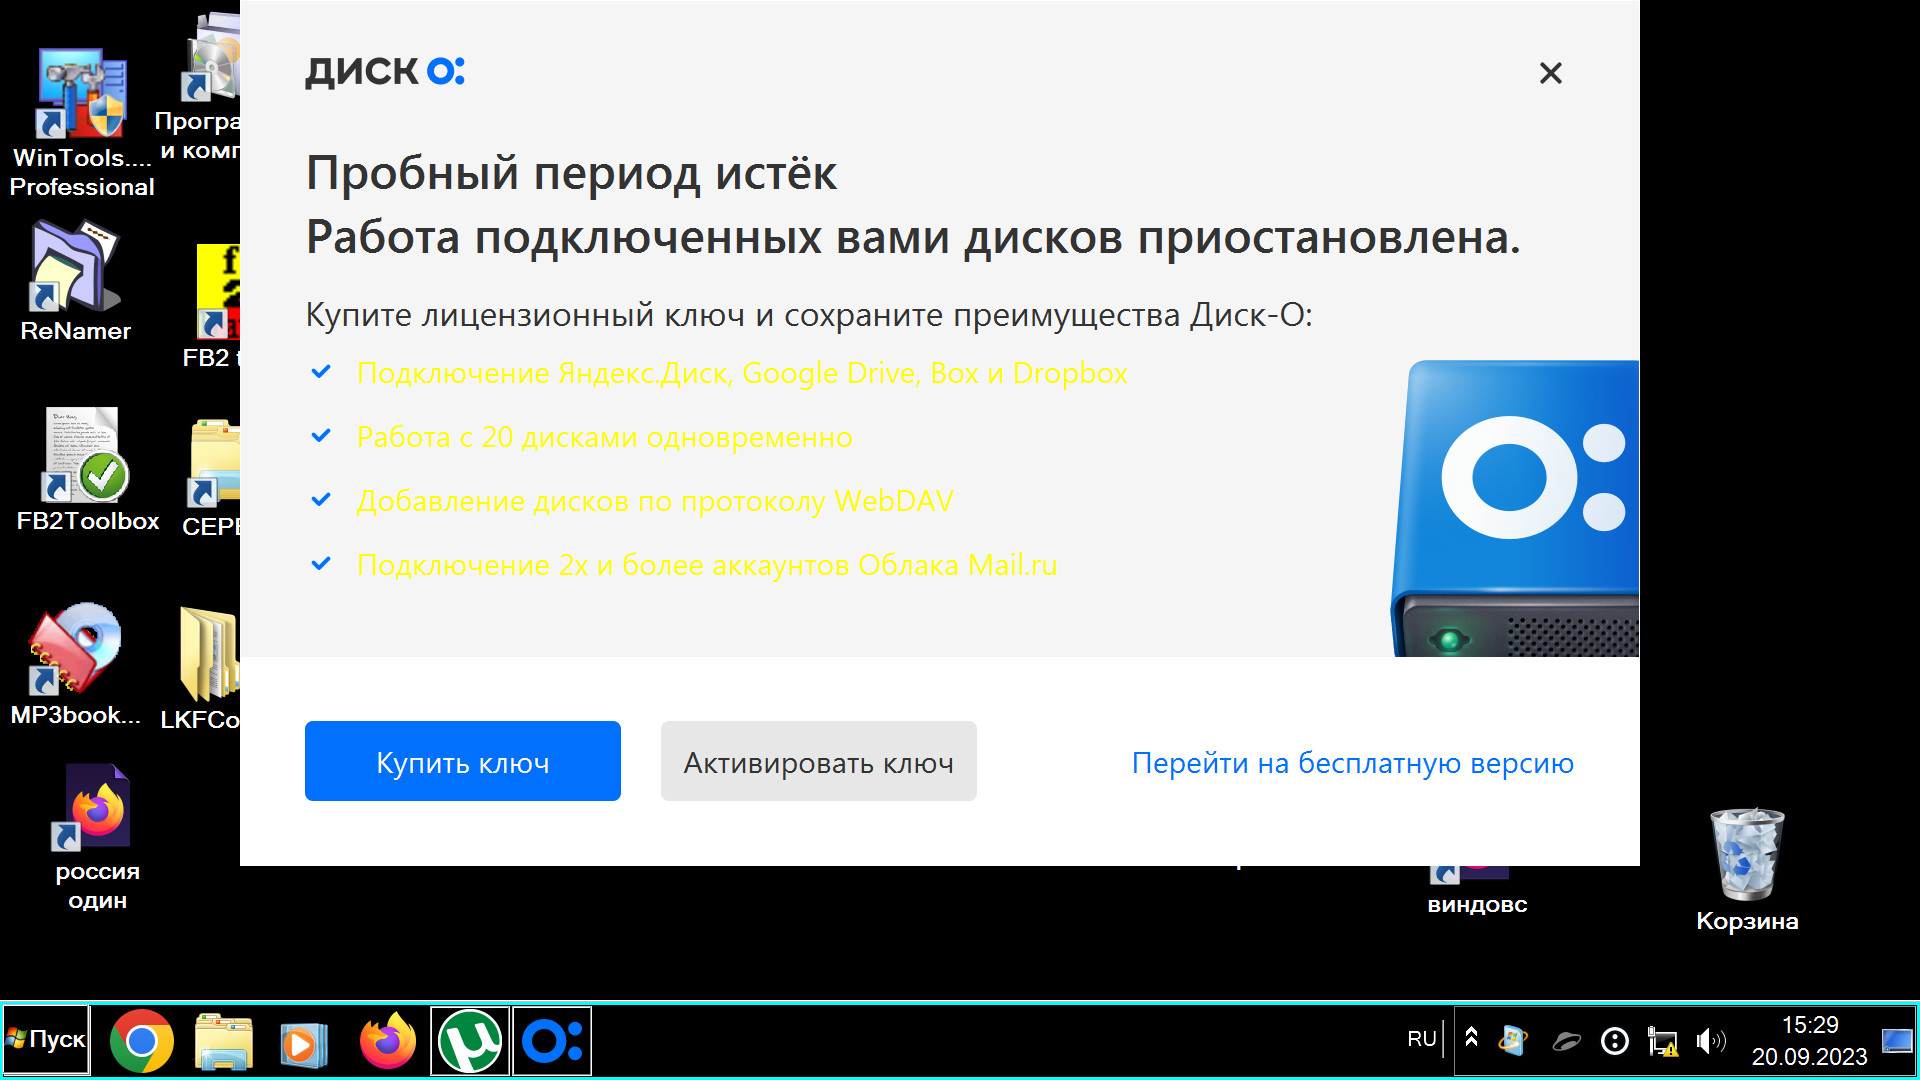Click the Работа с 20 дисками одновременно line

[604, 437]
